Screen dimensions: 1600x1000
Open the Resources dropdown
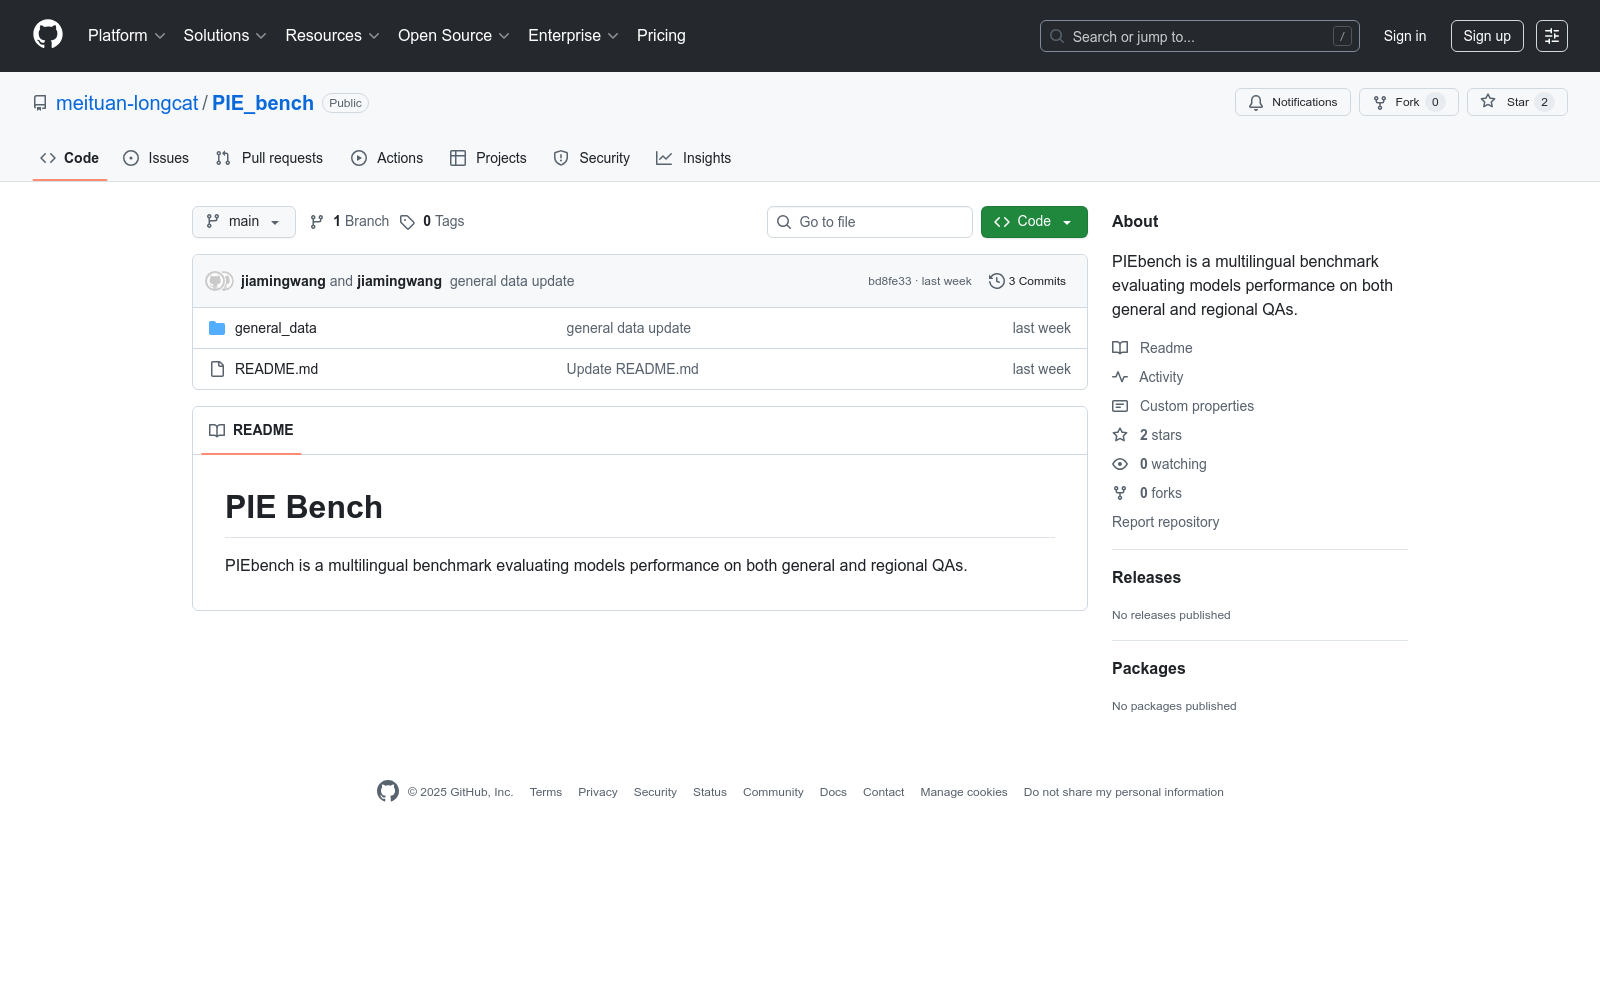click(x=332, y=36)
